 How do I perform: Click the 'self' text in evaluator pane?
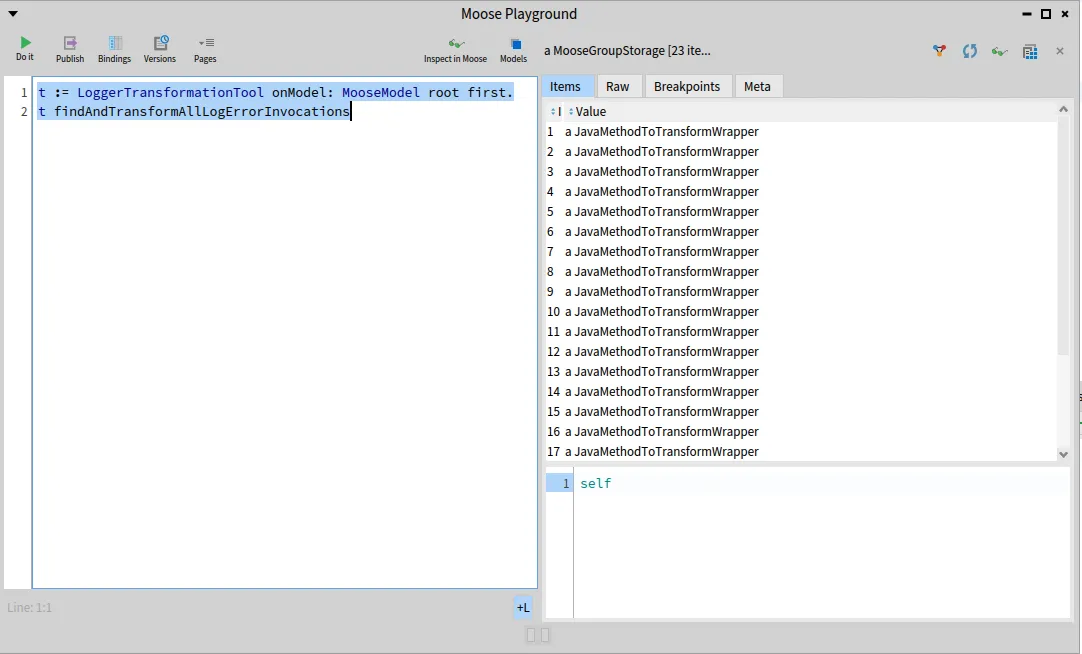coord(596,484)
